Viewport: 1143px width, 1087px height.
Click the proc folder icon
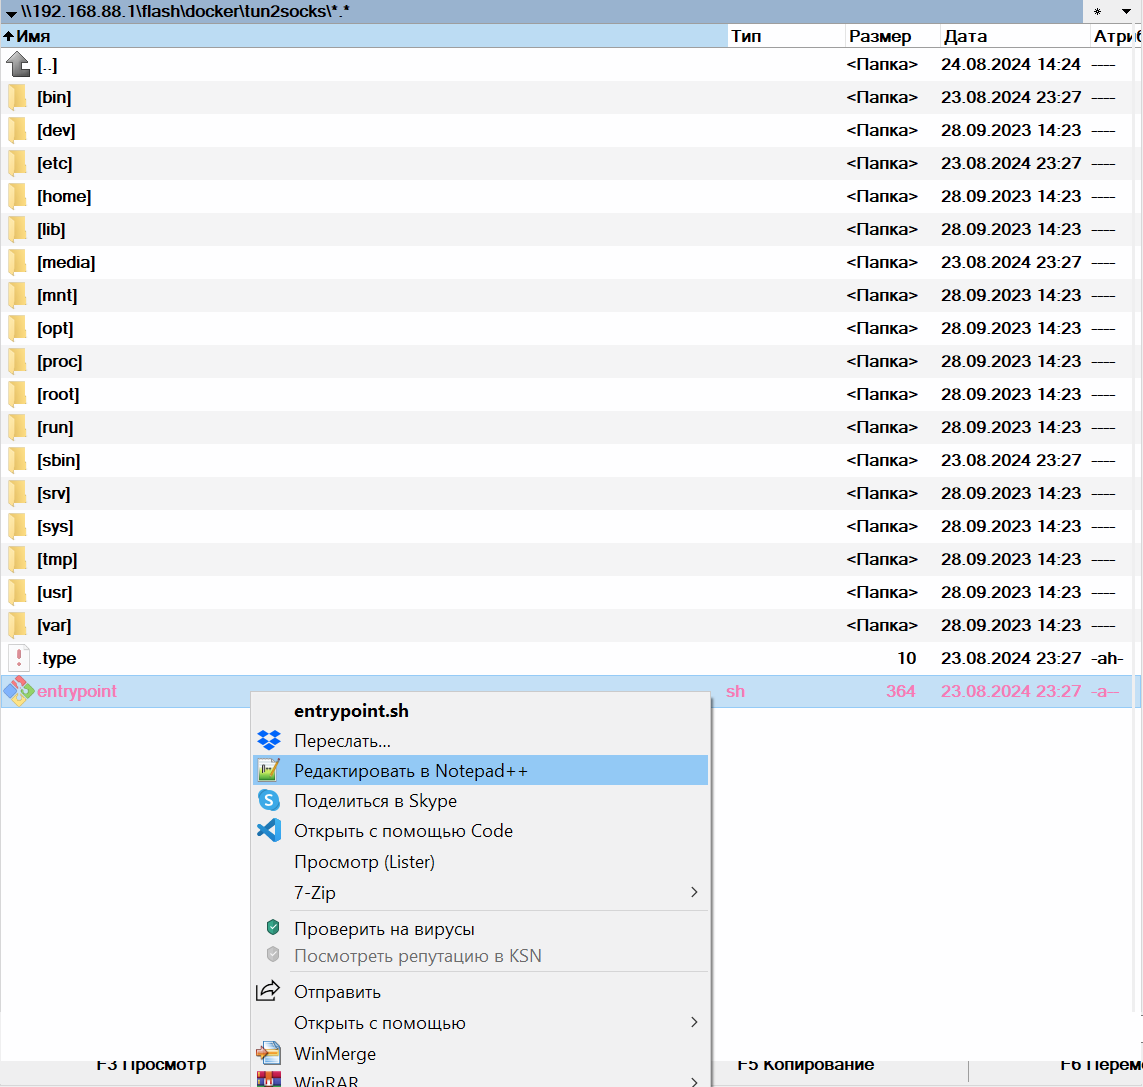(17, 362)
